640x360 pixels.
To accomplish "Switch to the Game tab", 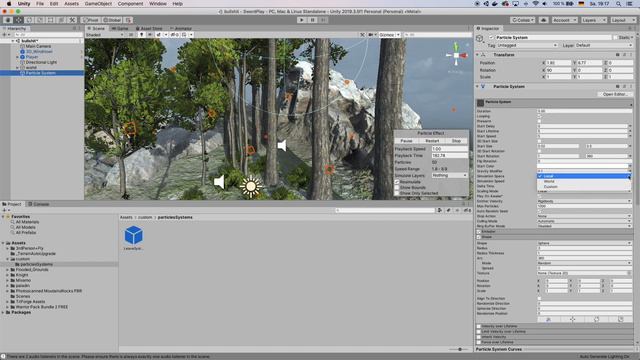I will tap(120, 29).
